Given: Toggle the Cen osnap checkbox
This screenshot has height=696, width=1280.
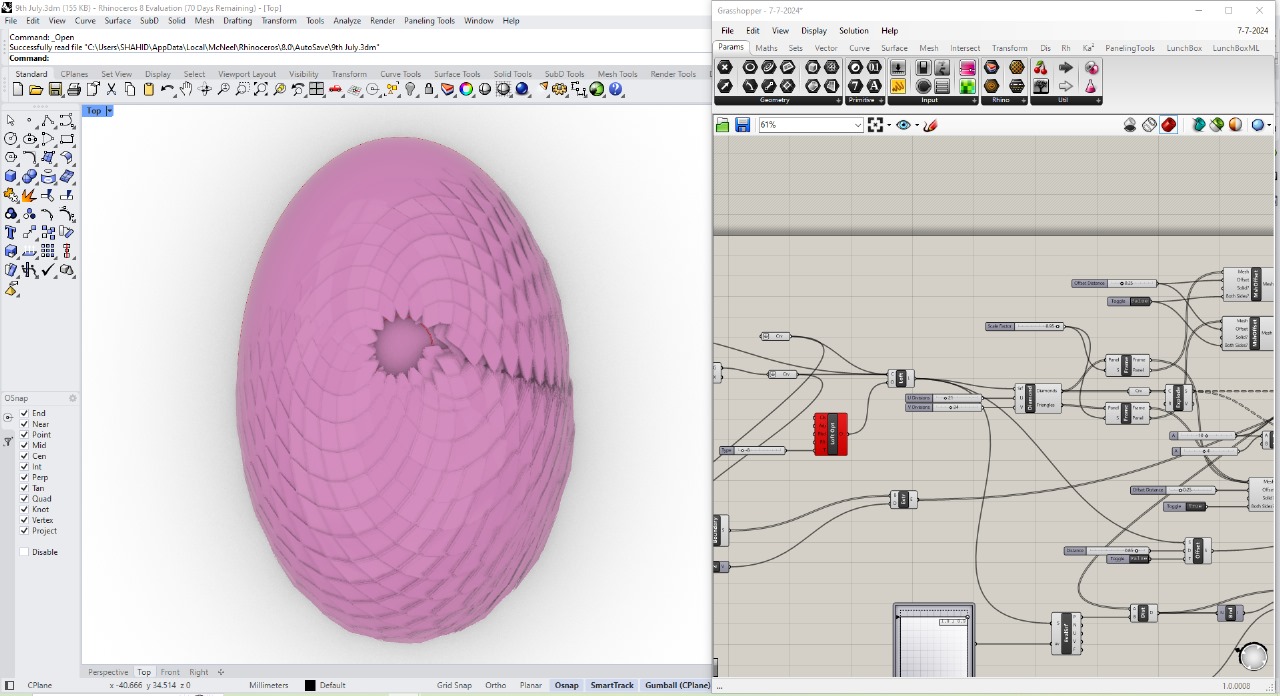Looking at the screenshot, I should [24, 456].
